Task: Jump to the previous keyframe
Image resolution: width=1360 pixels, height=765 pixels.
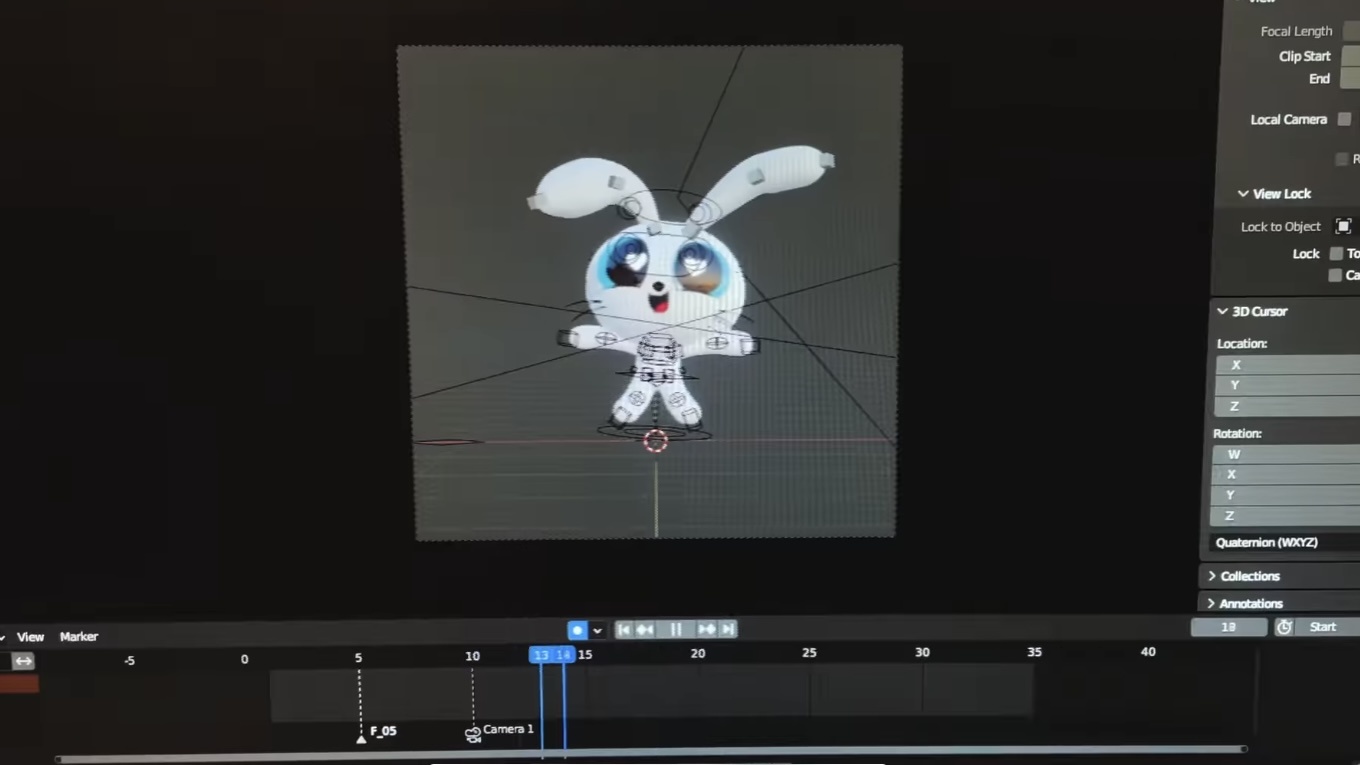Action: [645, 629]
